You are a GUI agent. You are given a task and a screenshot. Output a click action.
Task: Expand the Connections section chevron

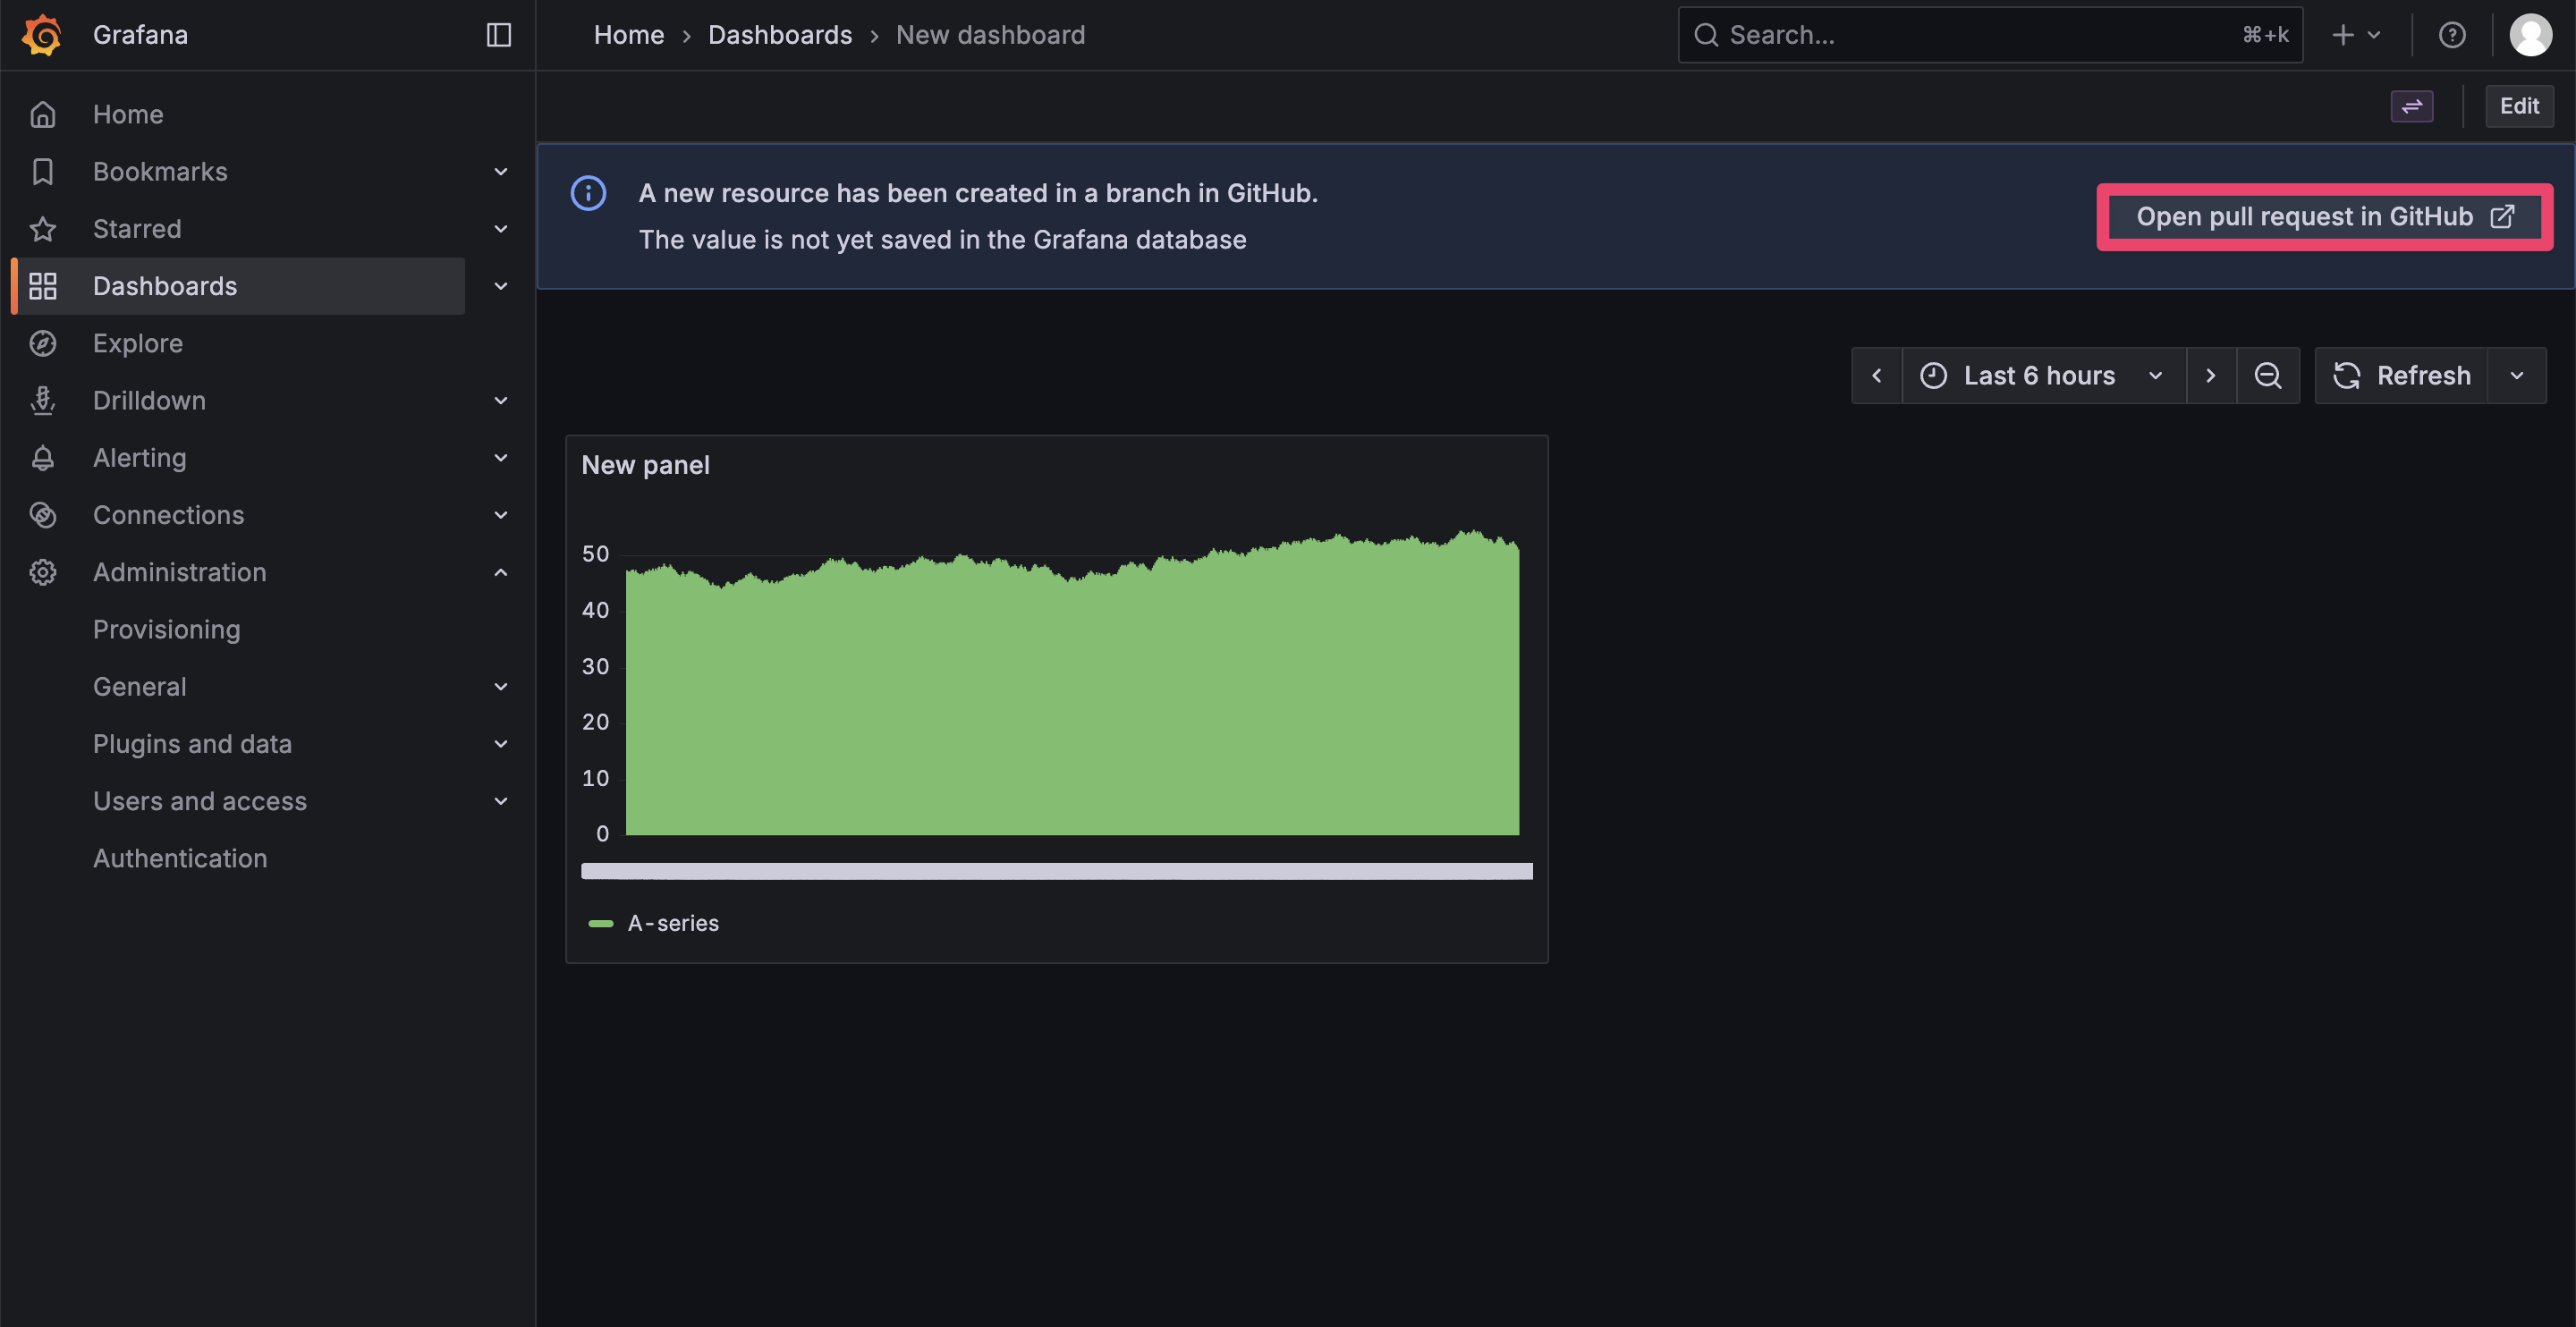tap(501, 515)
